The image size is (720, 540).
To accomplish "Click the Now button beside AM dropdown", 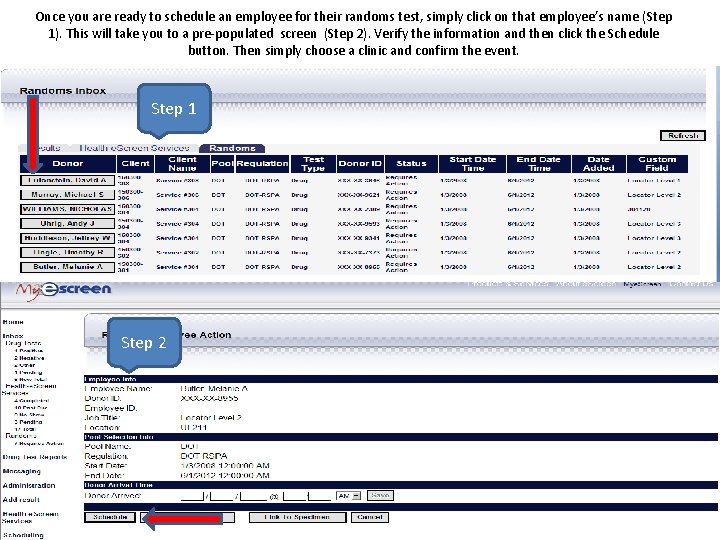I will (x=380, y=495).
